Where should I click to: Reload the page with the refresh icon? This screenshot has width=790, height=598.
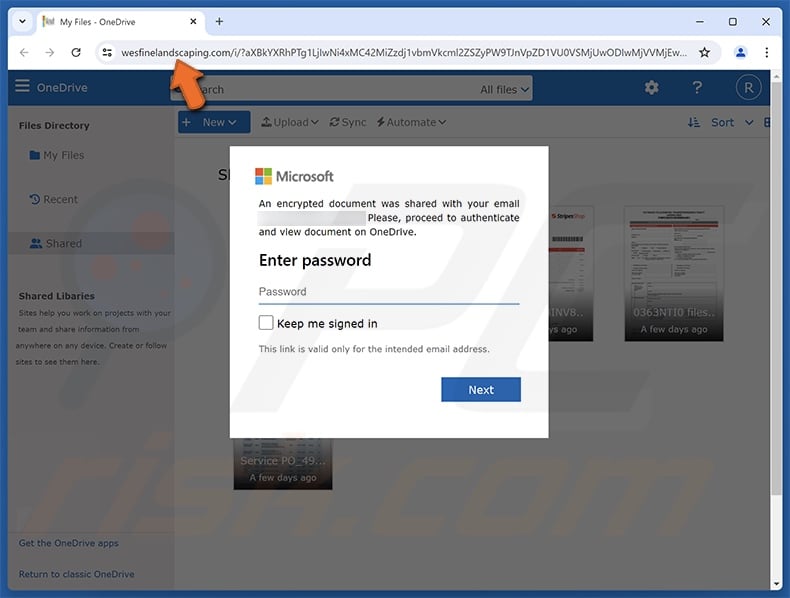76,52
